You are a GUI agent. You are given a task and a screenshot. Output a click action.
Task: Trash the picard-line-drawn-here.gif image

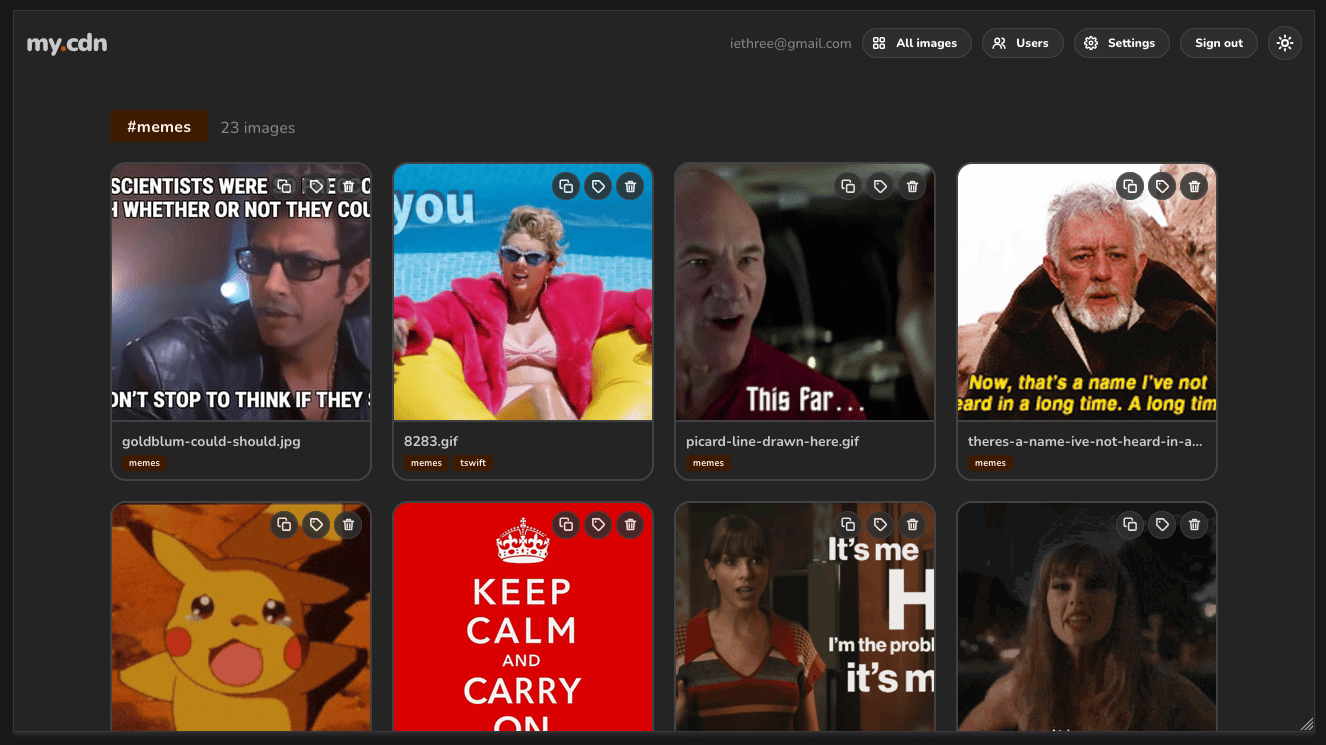pos(912,186)
